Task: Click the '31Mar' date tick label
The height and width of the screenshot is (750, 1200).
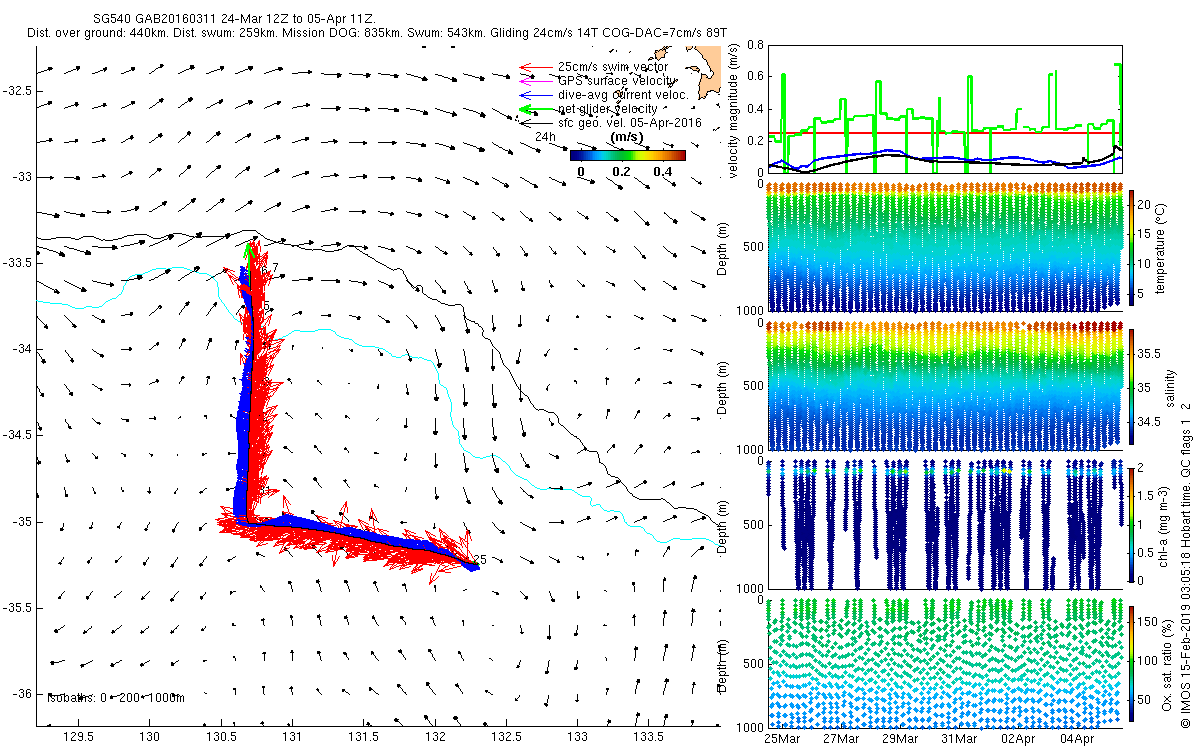Action: pos(959,739)
